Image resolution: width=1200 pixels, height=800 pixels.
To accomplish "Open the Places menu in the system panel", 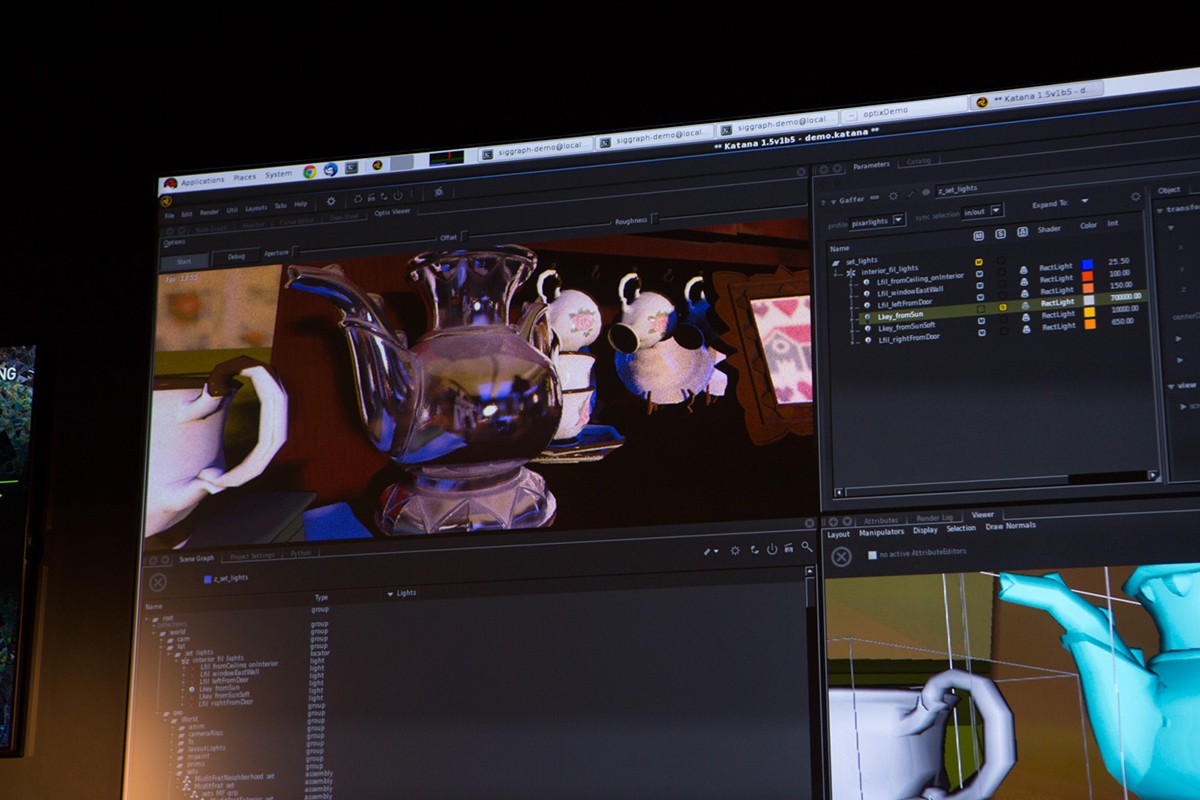I will click(x=245, y=178).
